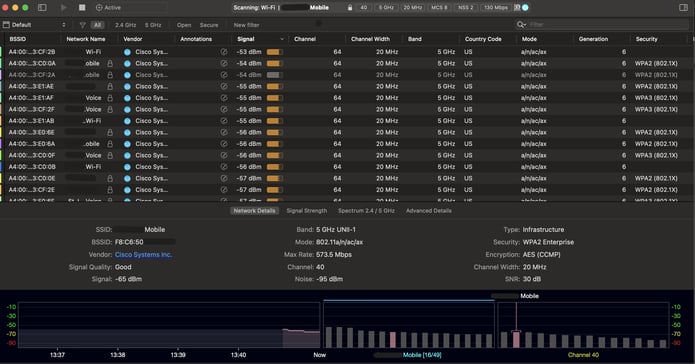This screenshot has width=695, height=364.
Task: Sort by the Generation column header
Action: coord(593,39)
